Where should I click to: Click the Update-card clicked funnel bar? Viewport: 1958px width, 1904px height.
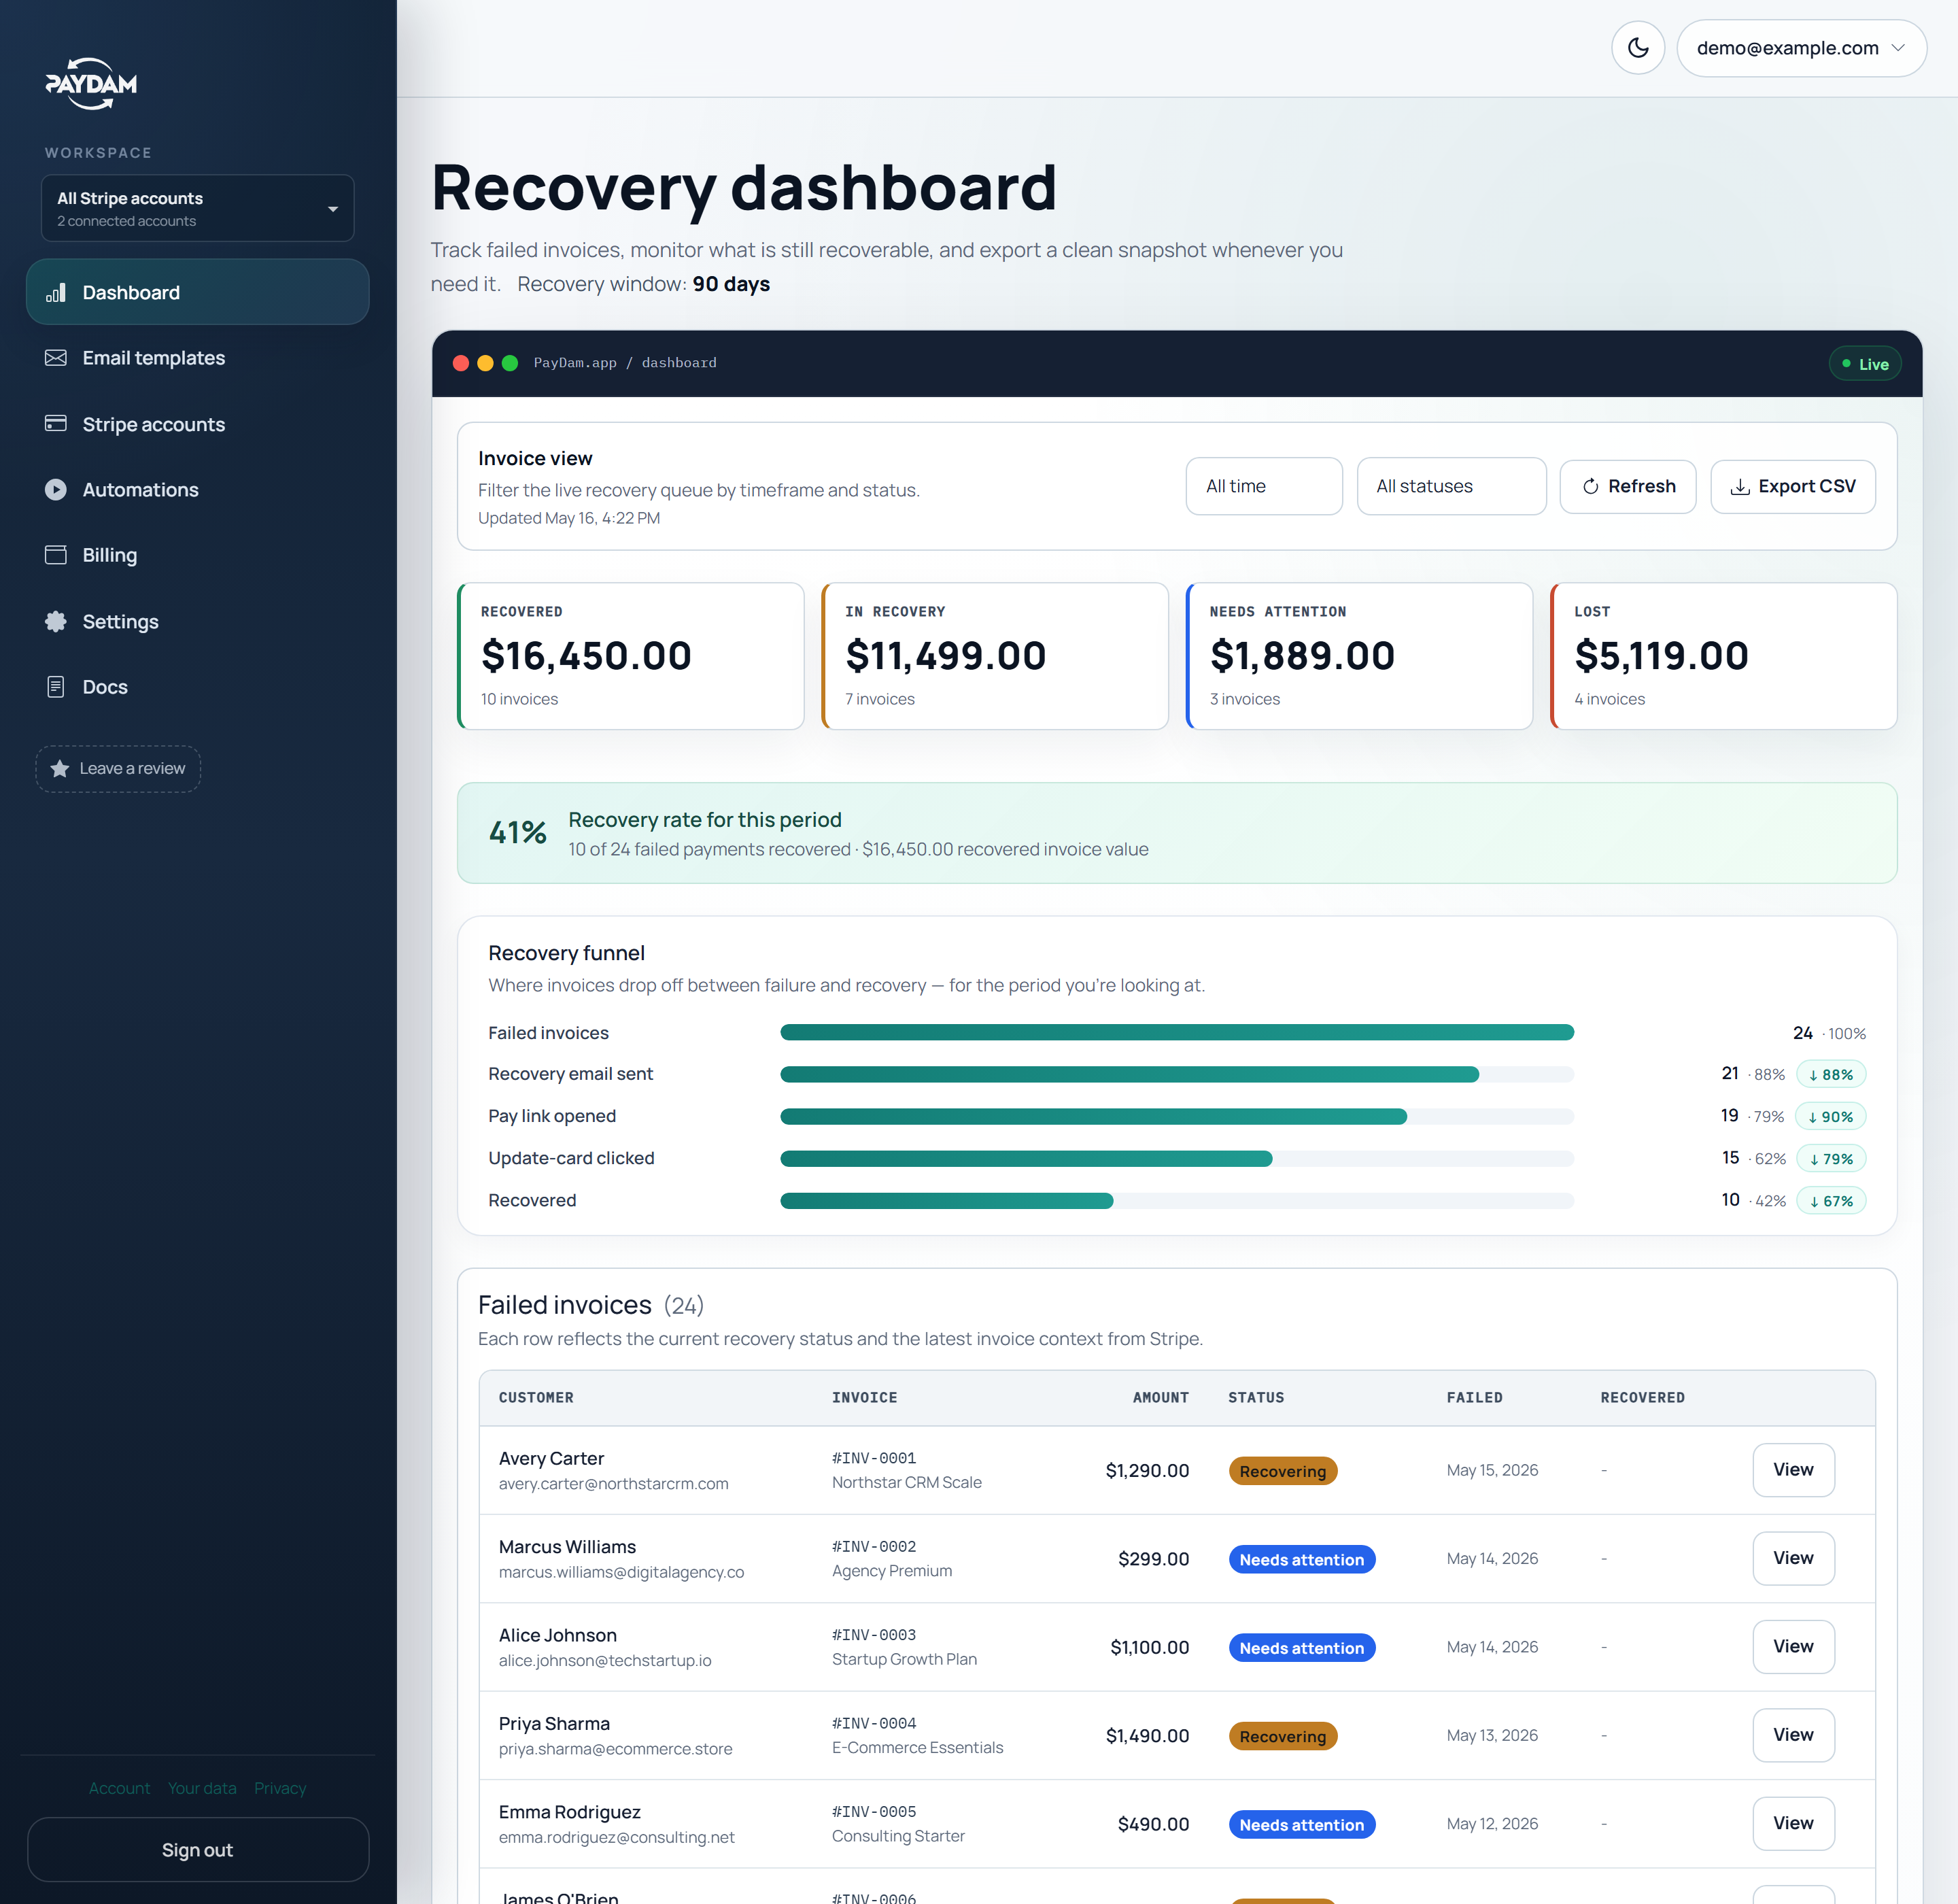[x=1177, y=1158]
